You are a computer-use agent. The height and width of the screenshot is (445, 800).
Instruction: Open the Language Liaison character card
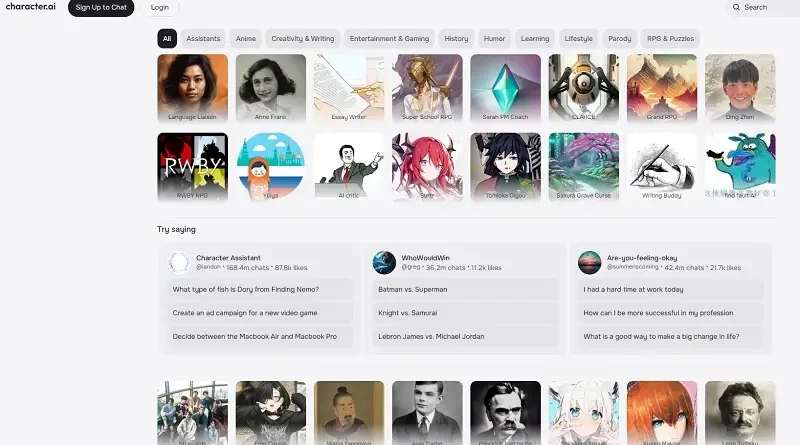click(192, 88)
